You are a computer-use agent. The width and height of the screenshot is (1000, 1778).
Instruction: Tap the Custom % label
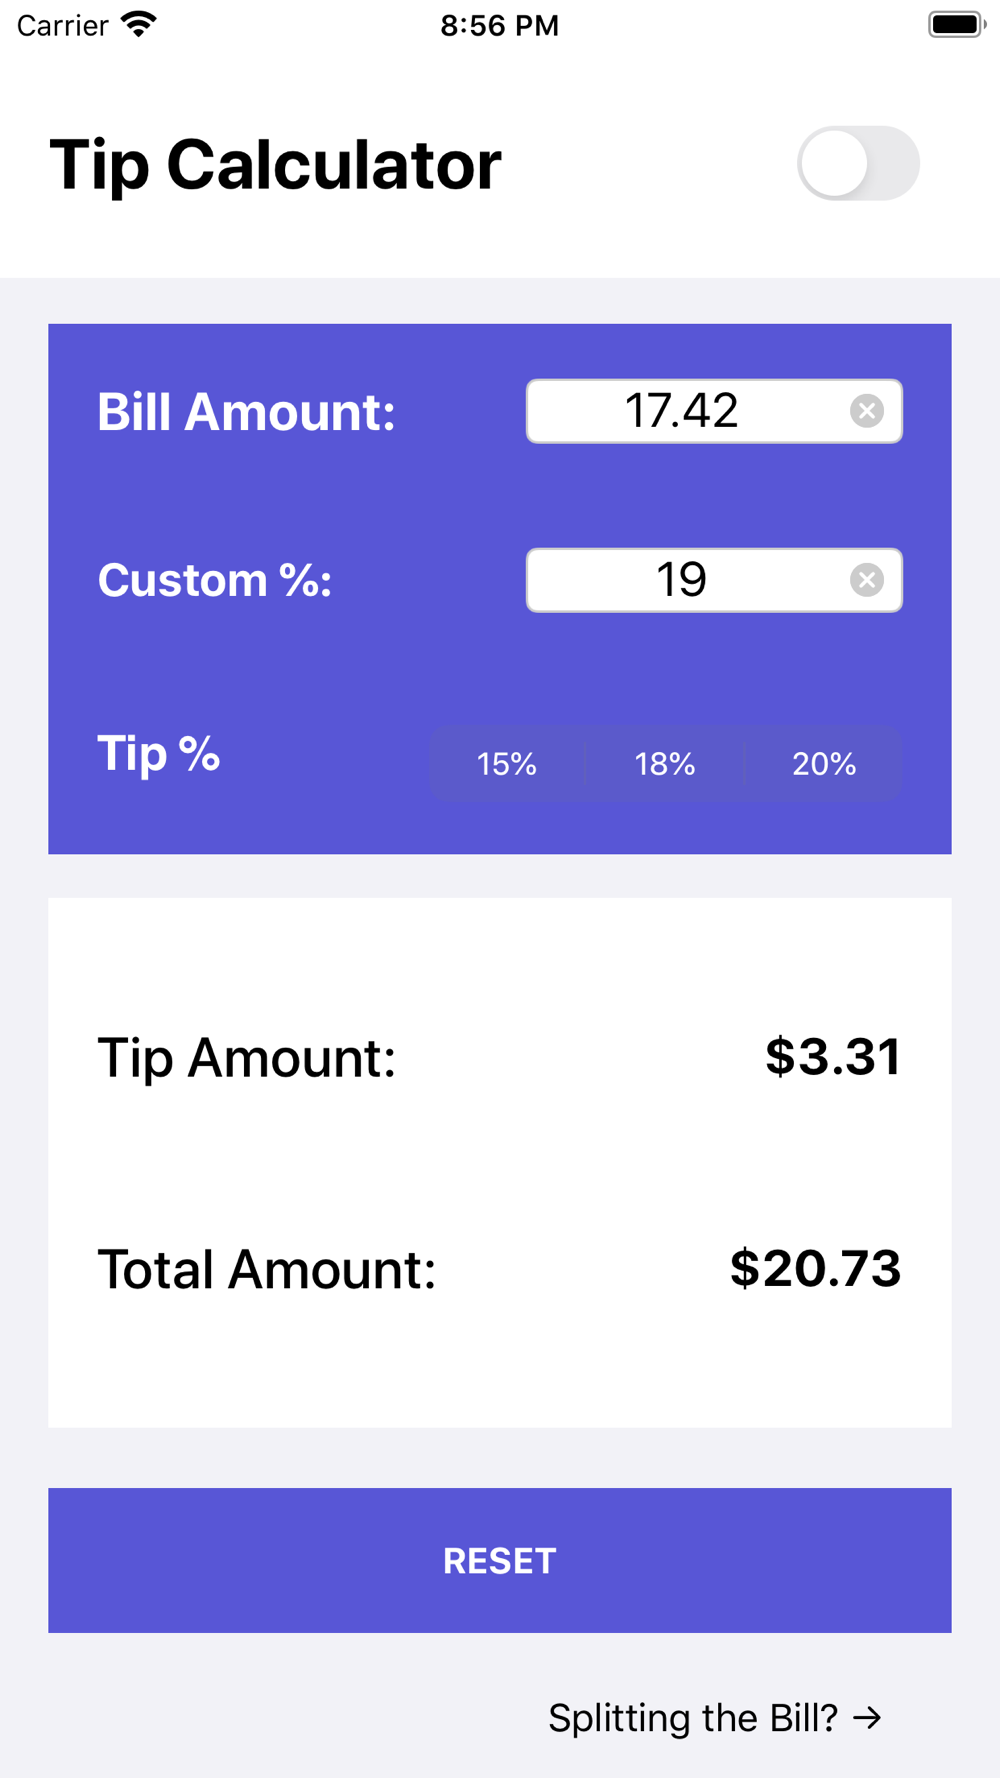click(215, 580)
